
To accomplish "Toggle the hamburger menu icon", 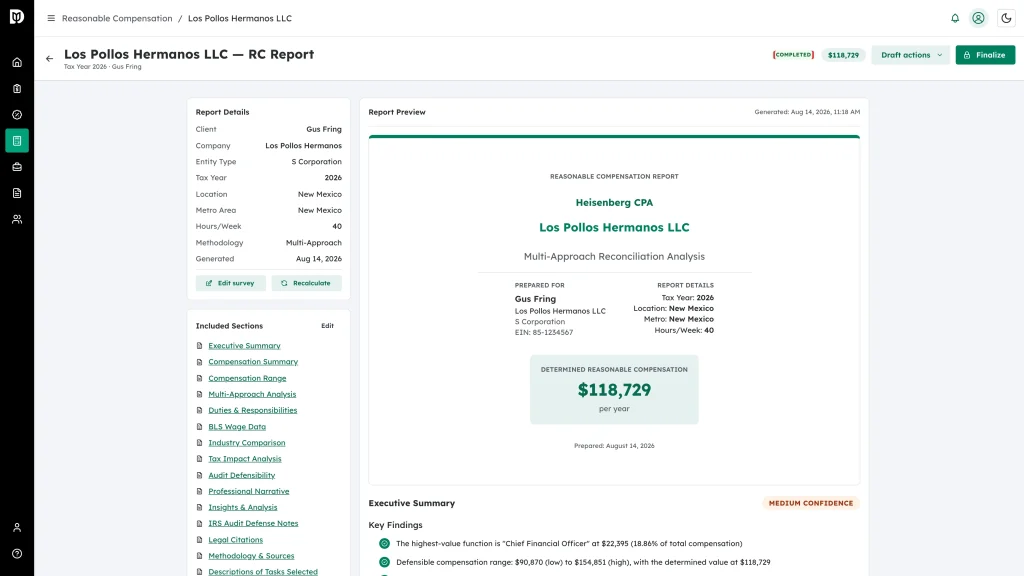I will [x=51, y=18].
